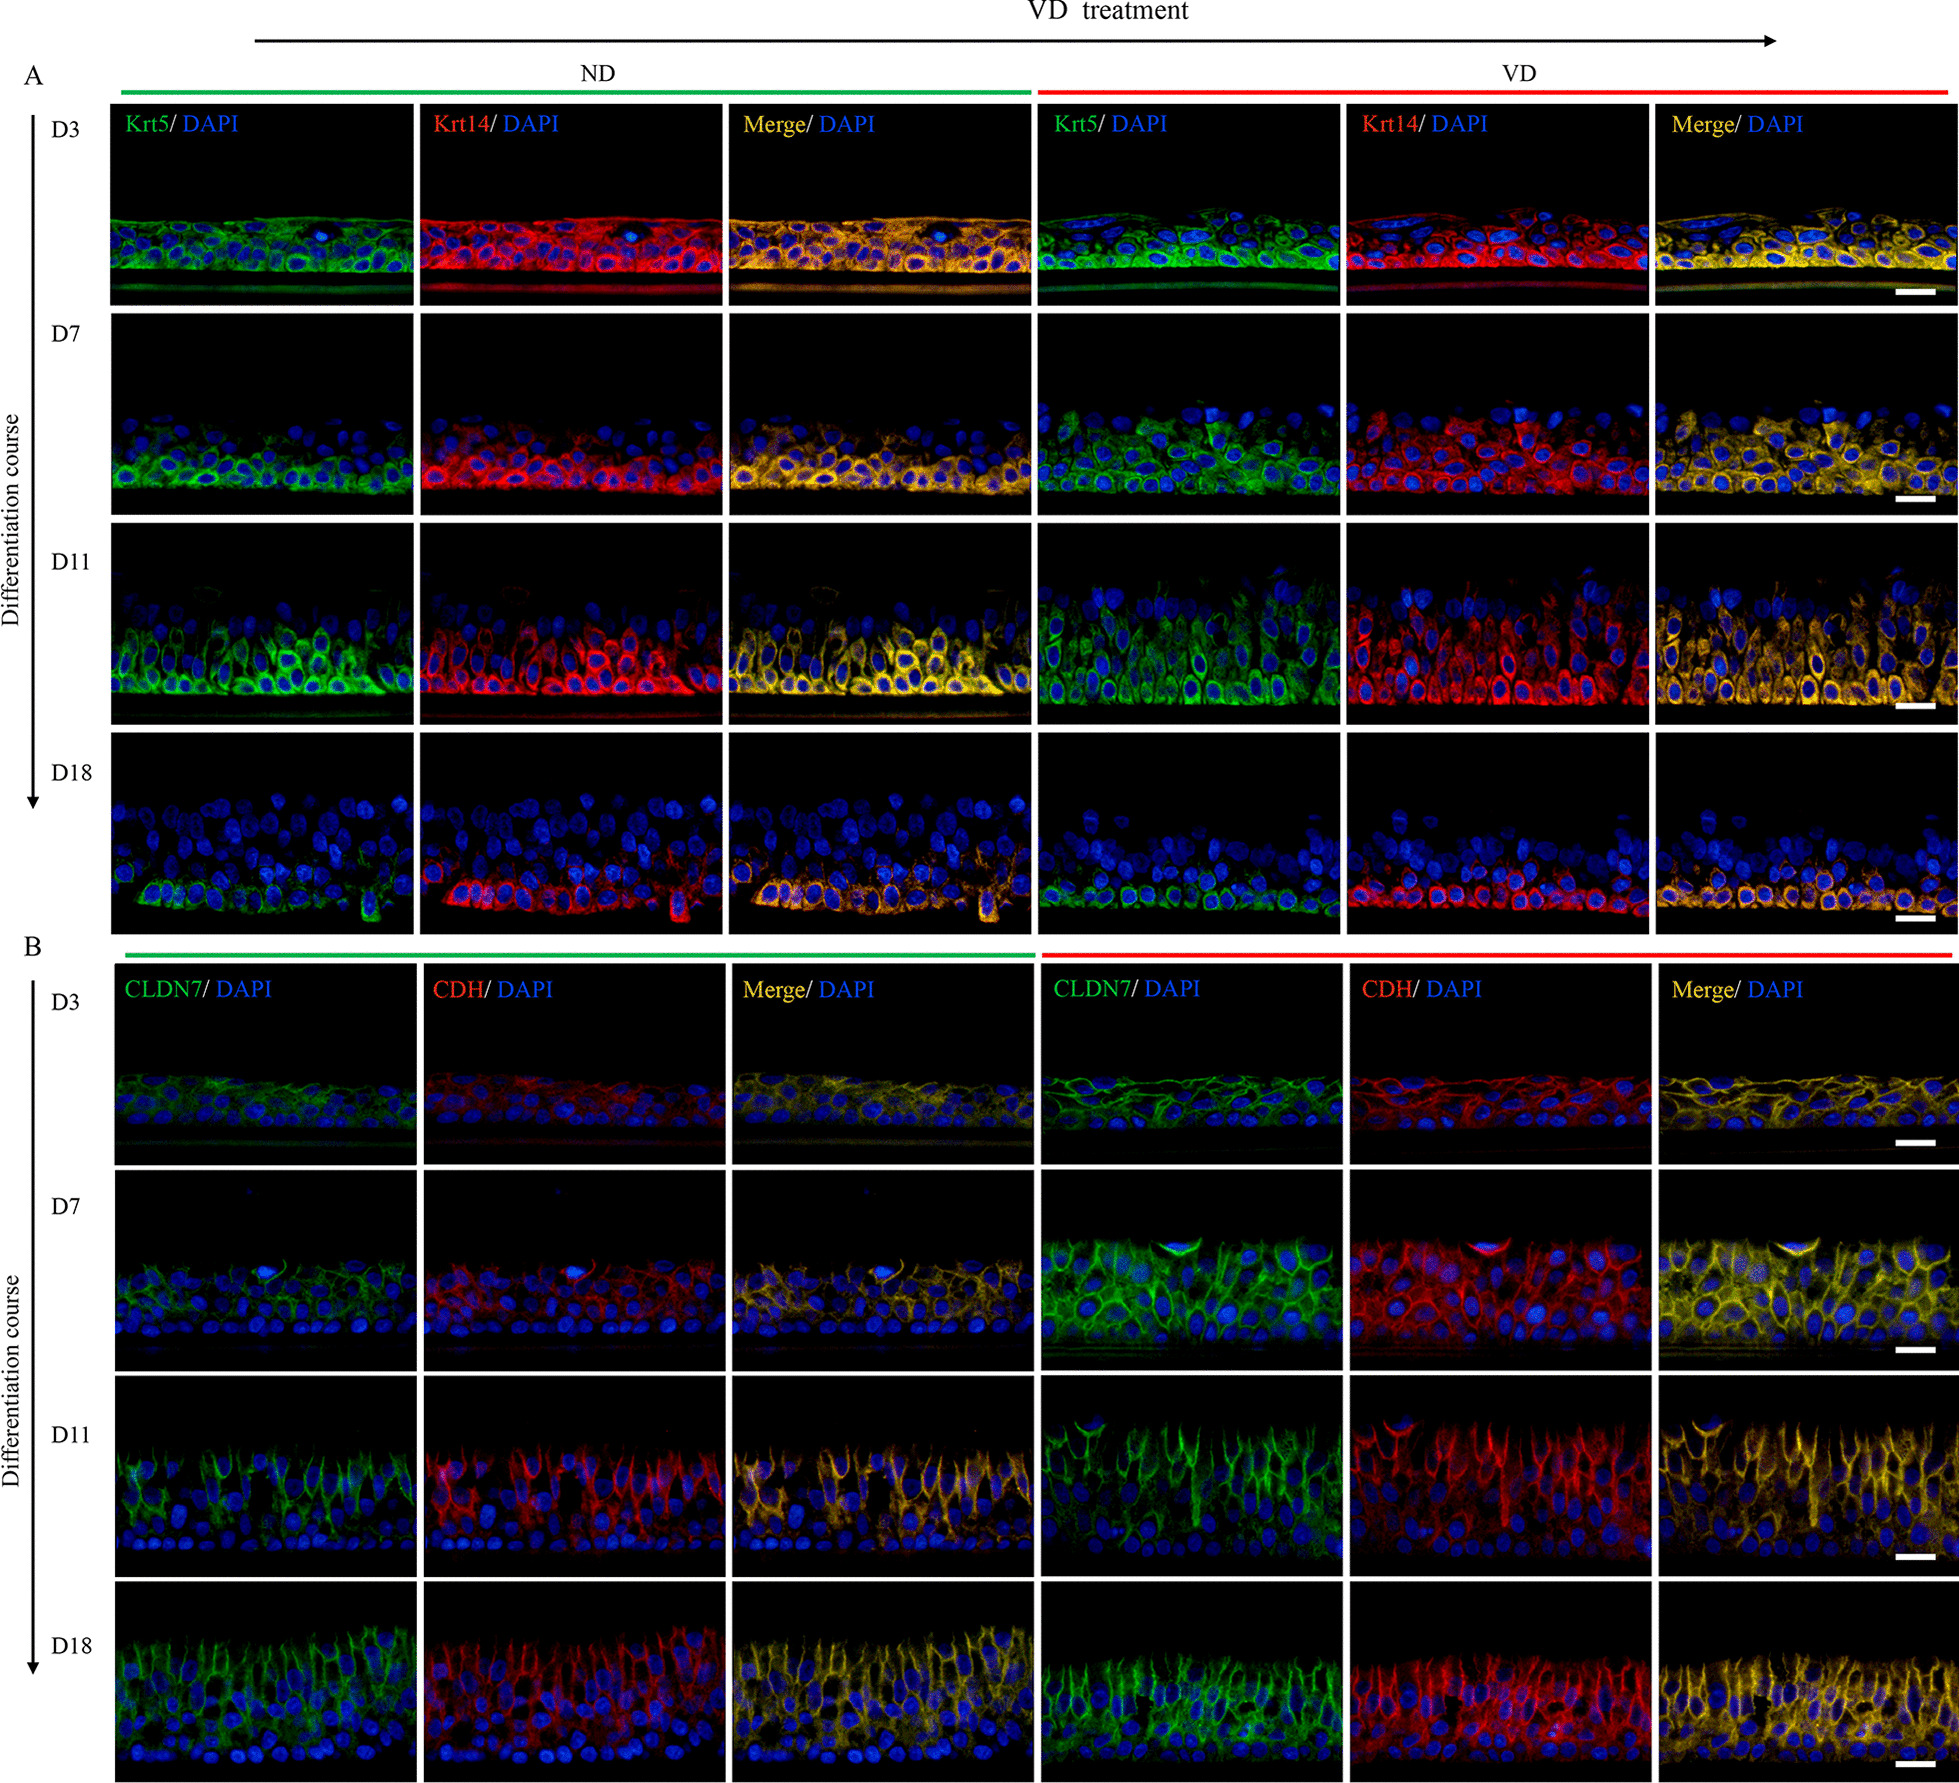This screenshot has width=1959, height=1783.
Task: Click the long arrow under 'VD treatment'
Action: 1015,41
